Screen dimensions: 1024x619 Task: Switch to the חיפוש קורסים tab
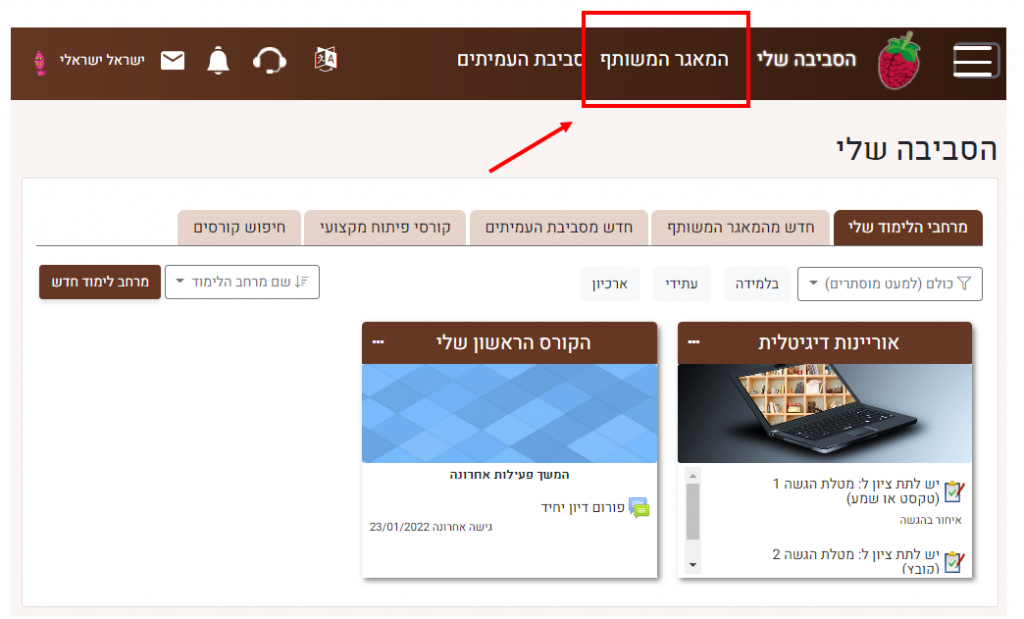238,228
